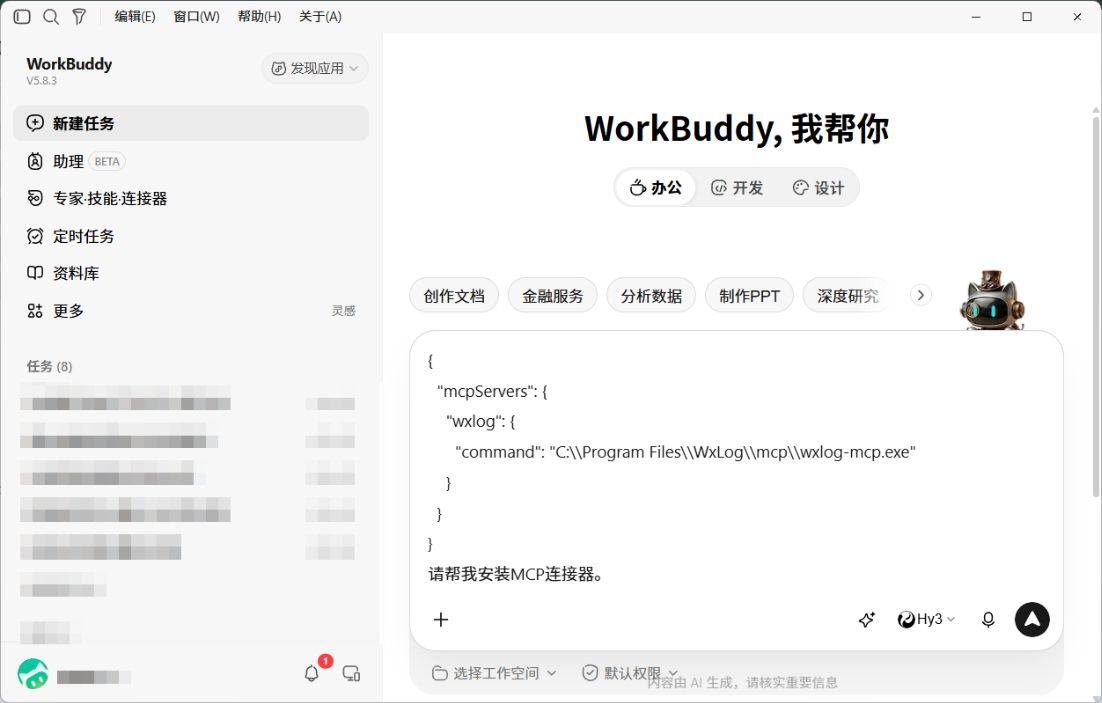Open the 更多 item
The image size is (1102, 703).
click(68, 311)
